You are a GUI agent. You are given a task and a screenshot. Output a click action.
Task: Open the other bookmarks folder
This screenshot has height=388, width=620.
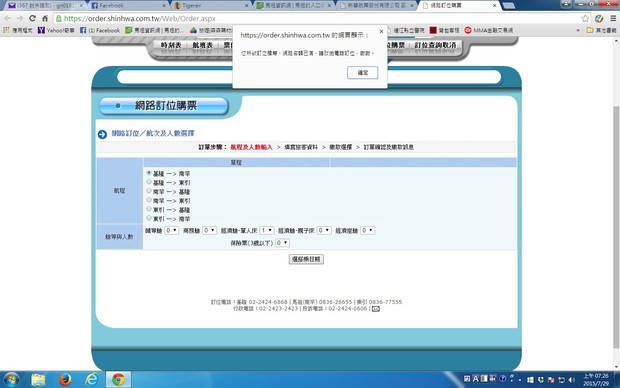pos(601,30)
